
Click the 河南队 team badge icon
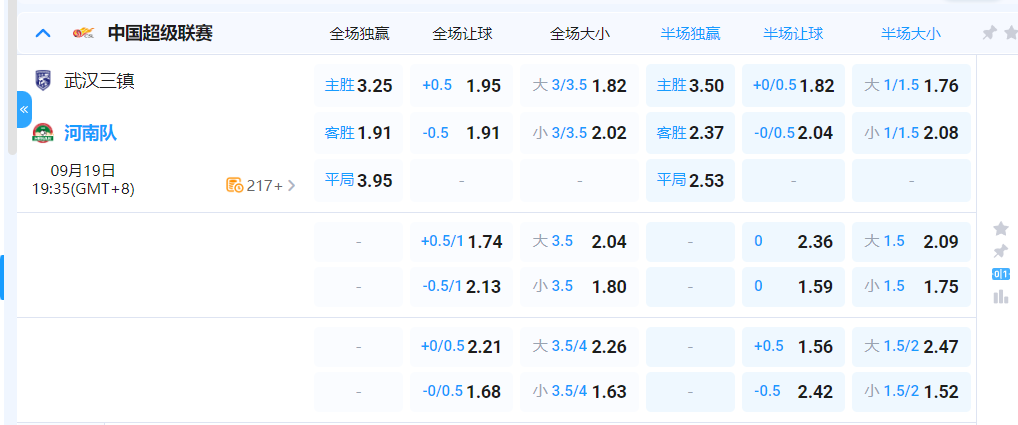(x=42, y=133)
